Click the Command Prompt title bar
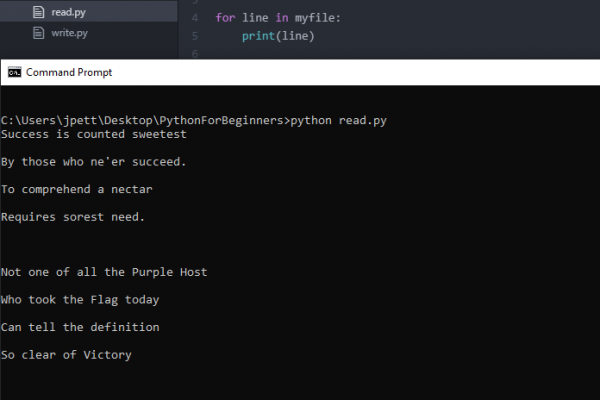 [300, 72]
